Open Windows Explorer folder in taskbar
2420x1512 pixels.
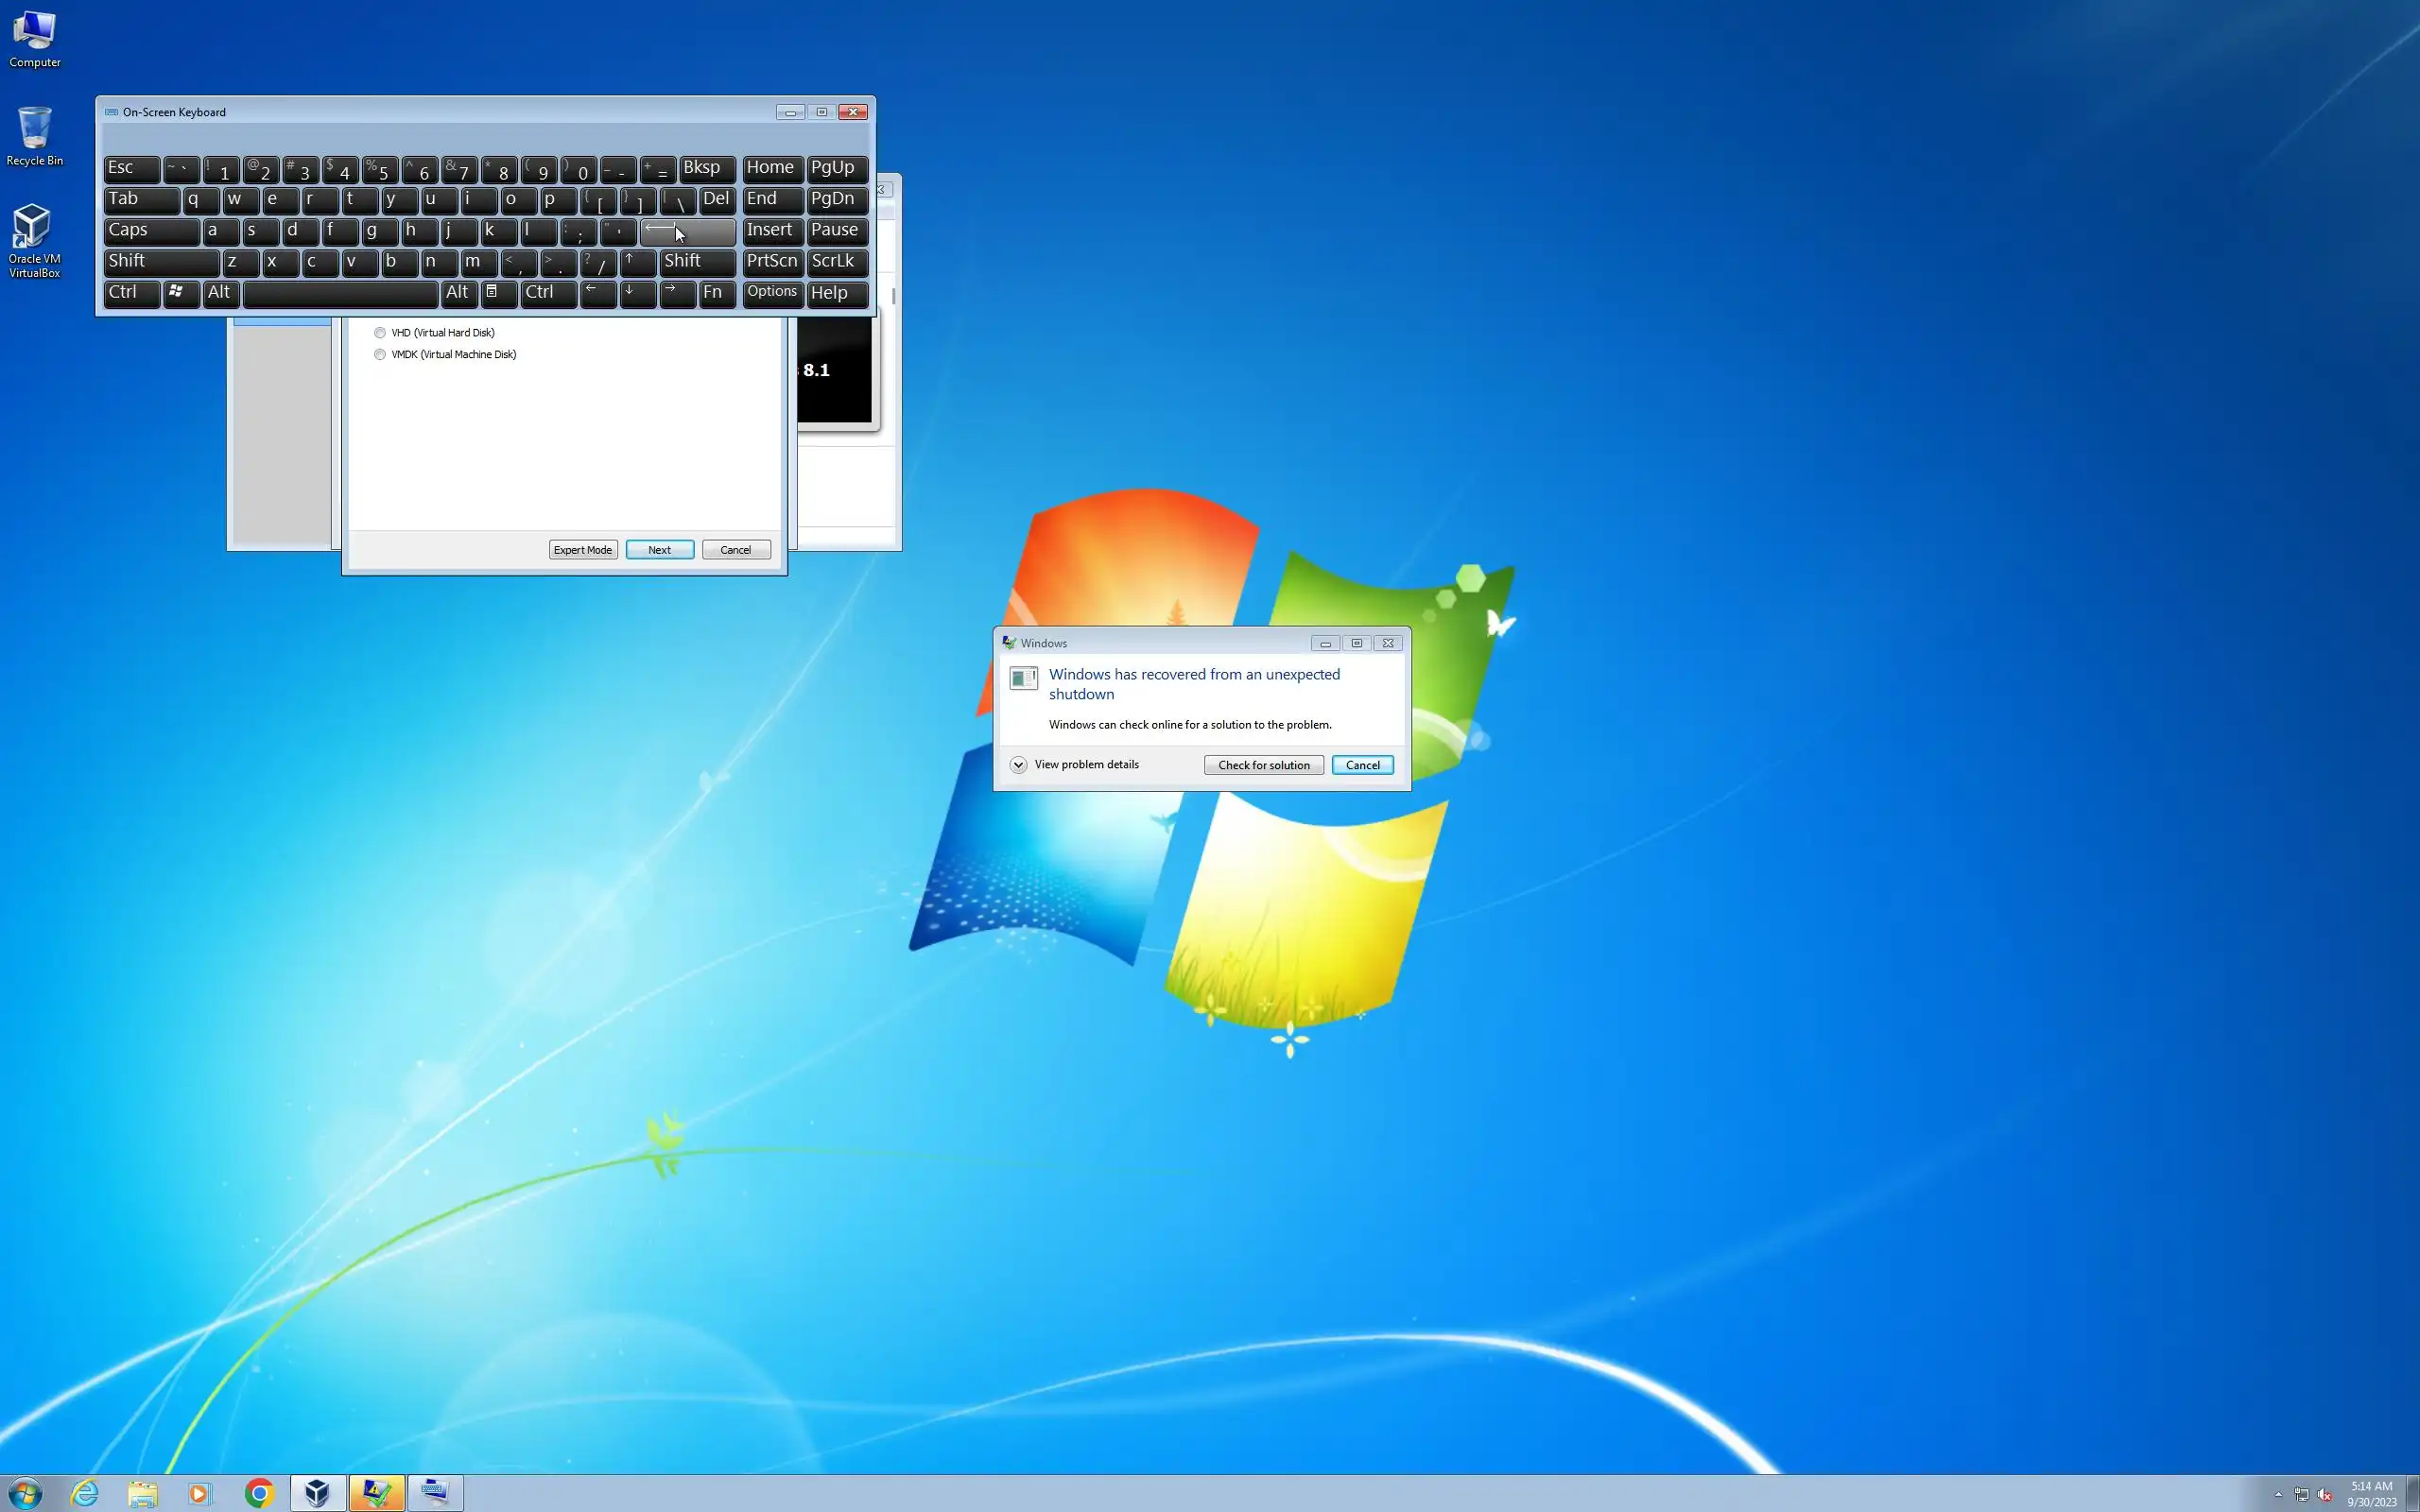[142, 1493]
